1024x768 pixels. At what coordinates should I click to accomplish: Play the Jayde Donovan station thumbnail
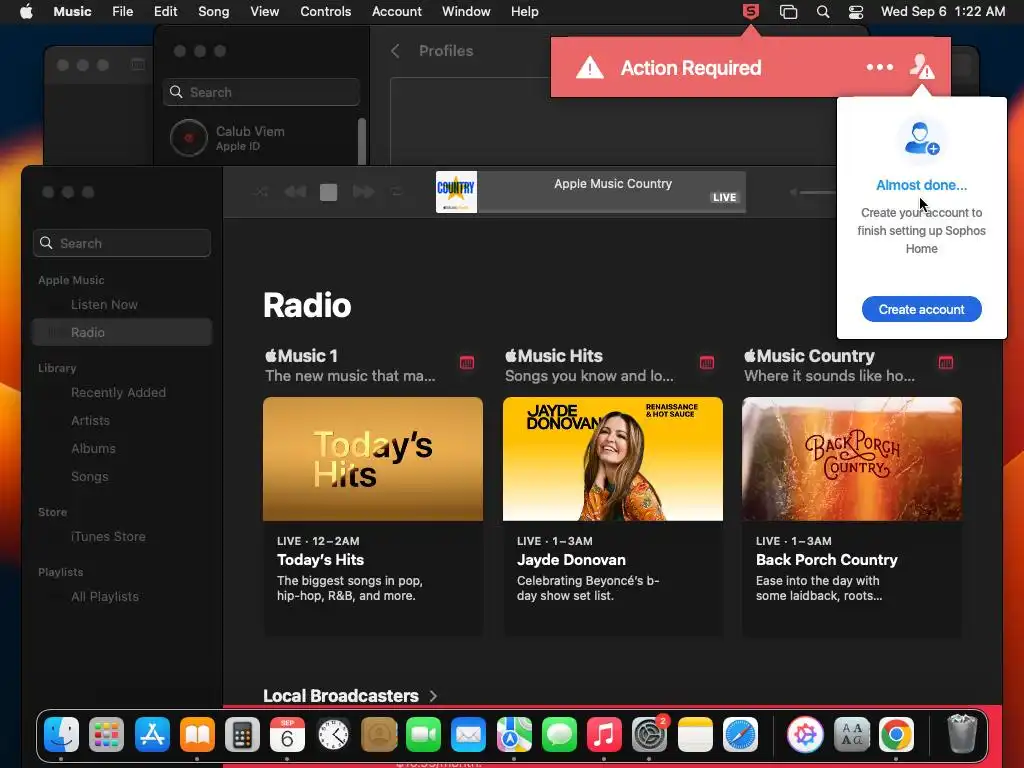(x=613, y=459)
